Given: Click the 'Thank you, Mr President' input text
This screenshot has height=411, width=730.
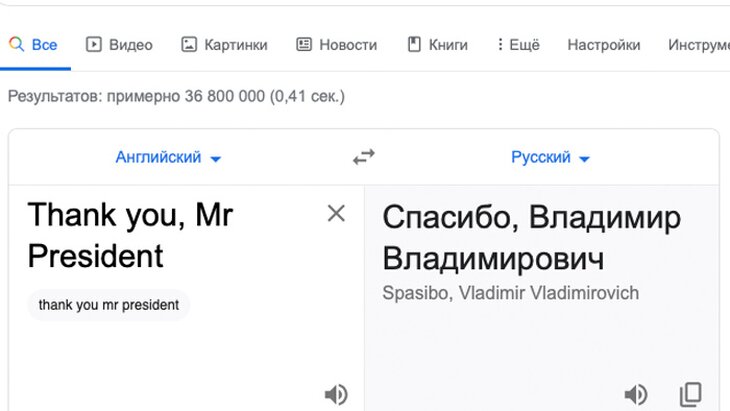Looking at the screenshot, I should click(x=130, y=235).
